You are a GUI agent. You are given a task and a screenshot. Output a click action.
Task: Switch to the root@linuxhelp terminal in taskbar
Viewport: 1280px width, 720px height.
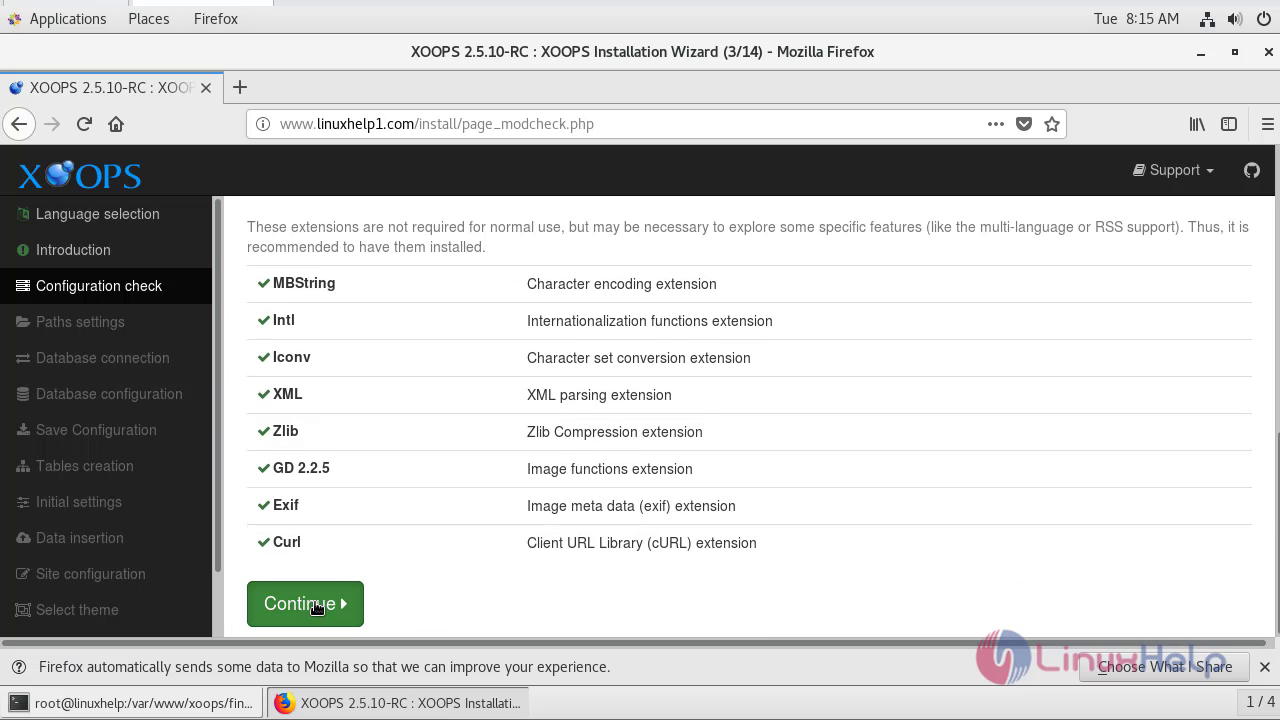tap(132, 703)
